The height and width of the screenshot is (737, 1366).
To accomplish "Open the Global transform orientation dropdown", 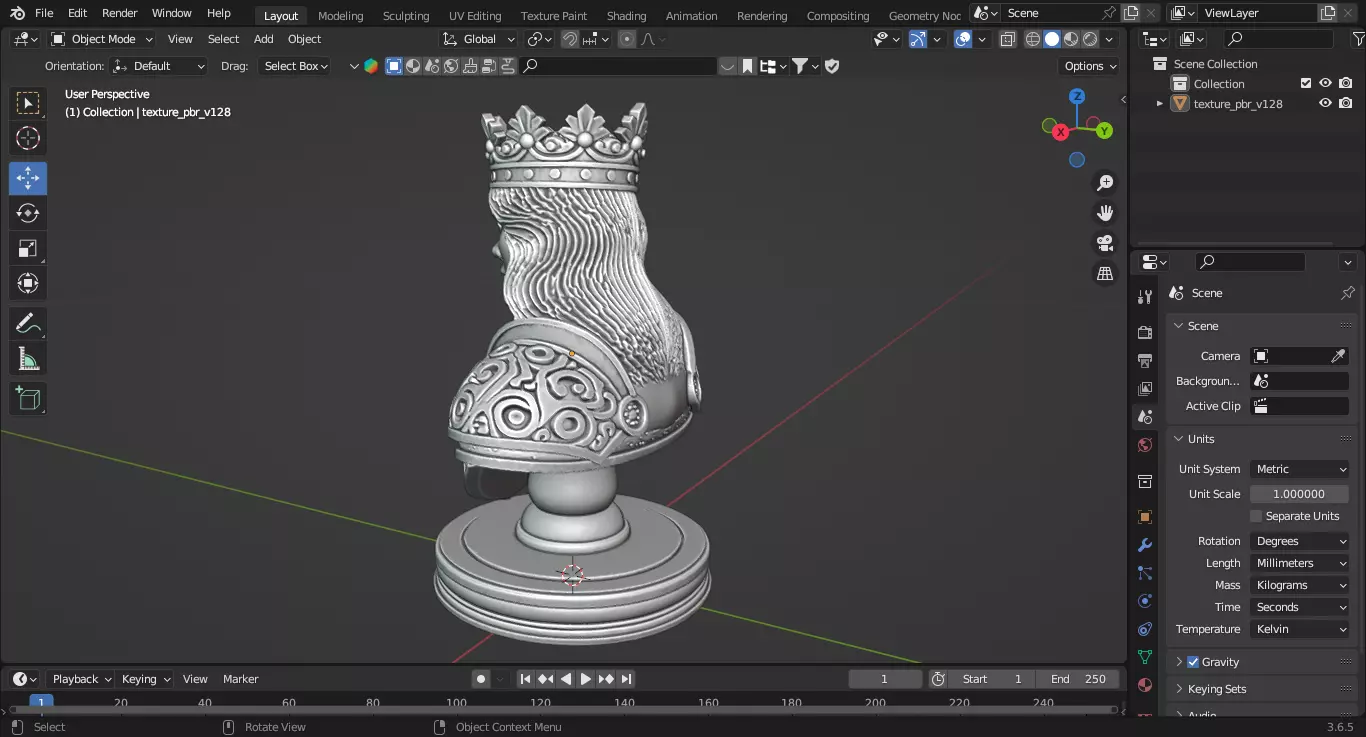I will pos(478,39).
